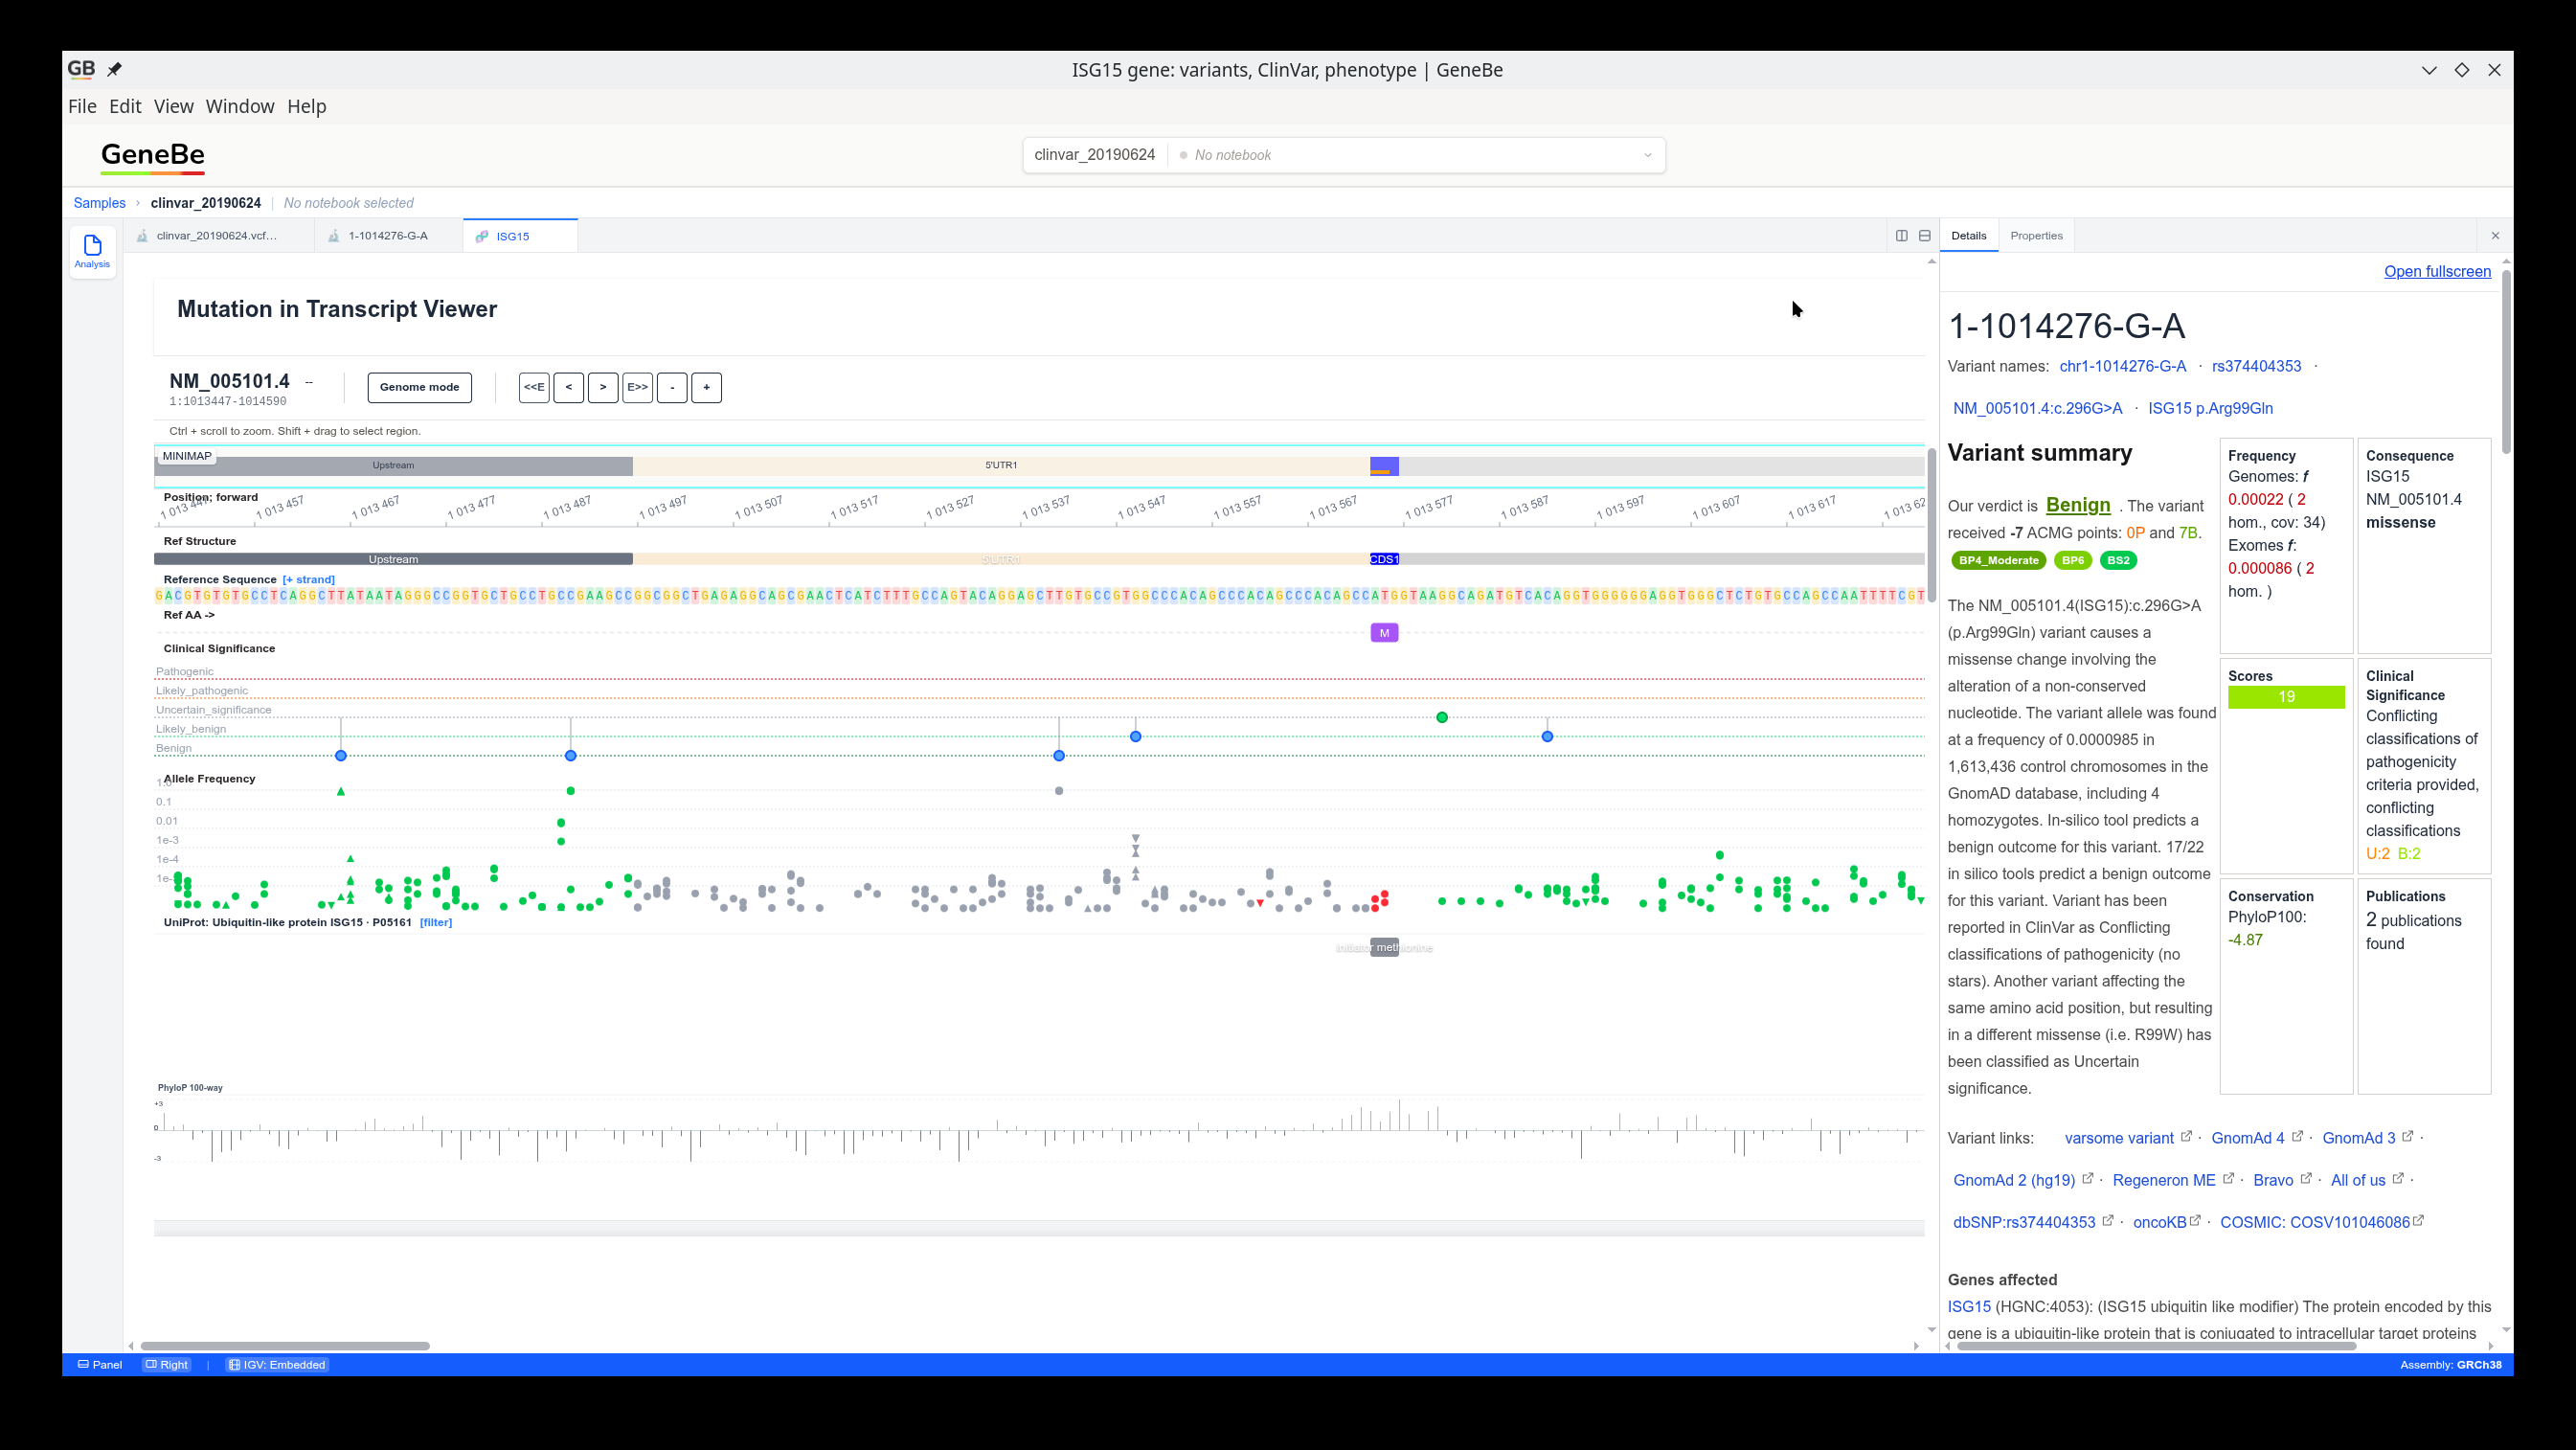Image resolution: width=2576 pixels, height=1450 pixels.
Task: Jump to next exon with E>> button
Action: coord(637,387)
